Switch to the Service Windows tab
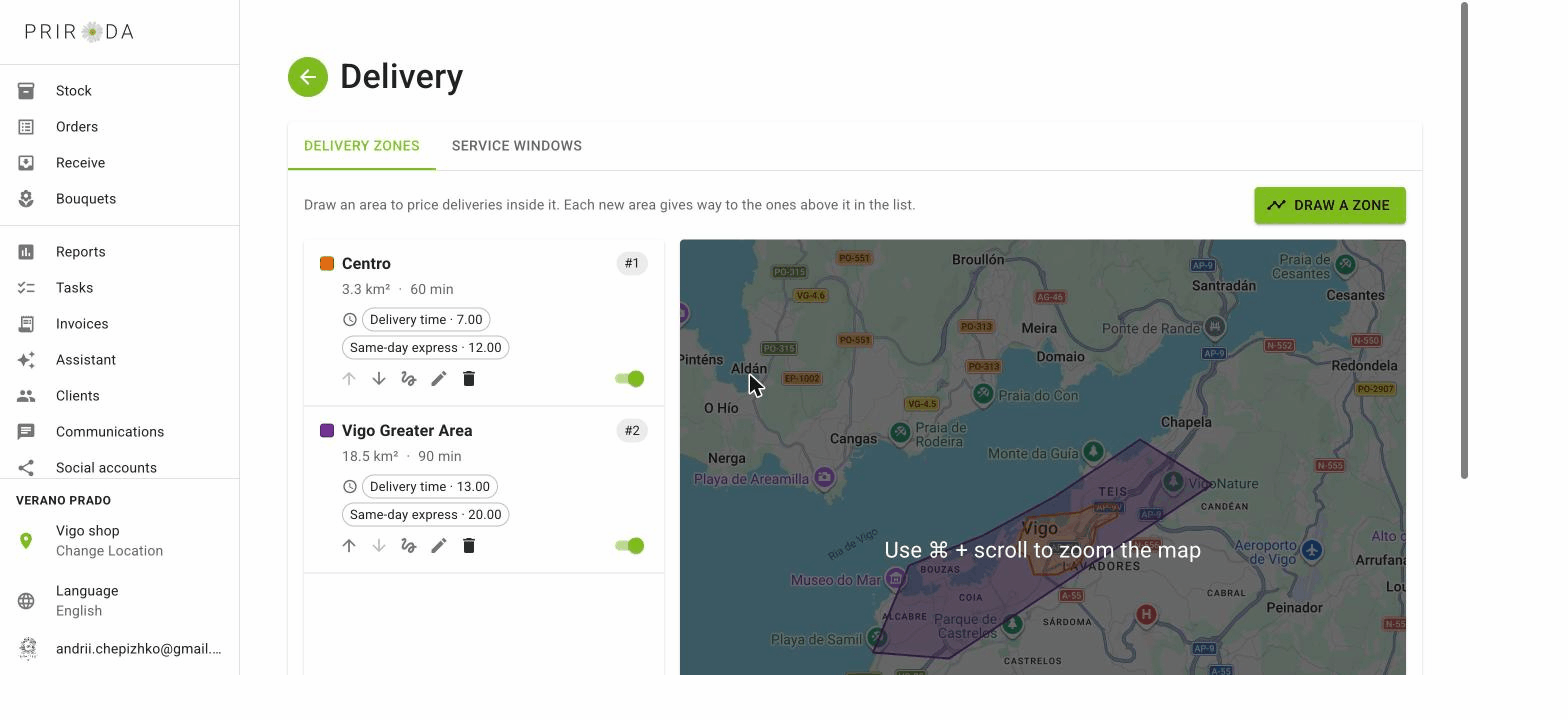Viewport: 1568px width, 720px height. click(x=517, y=146)
